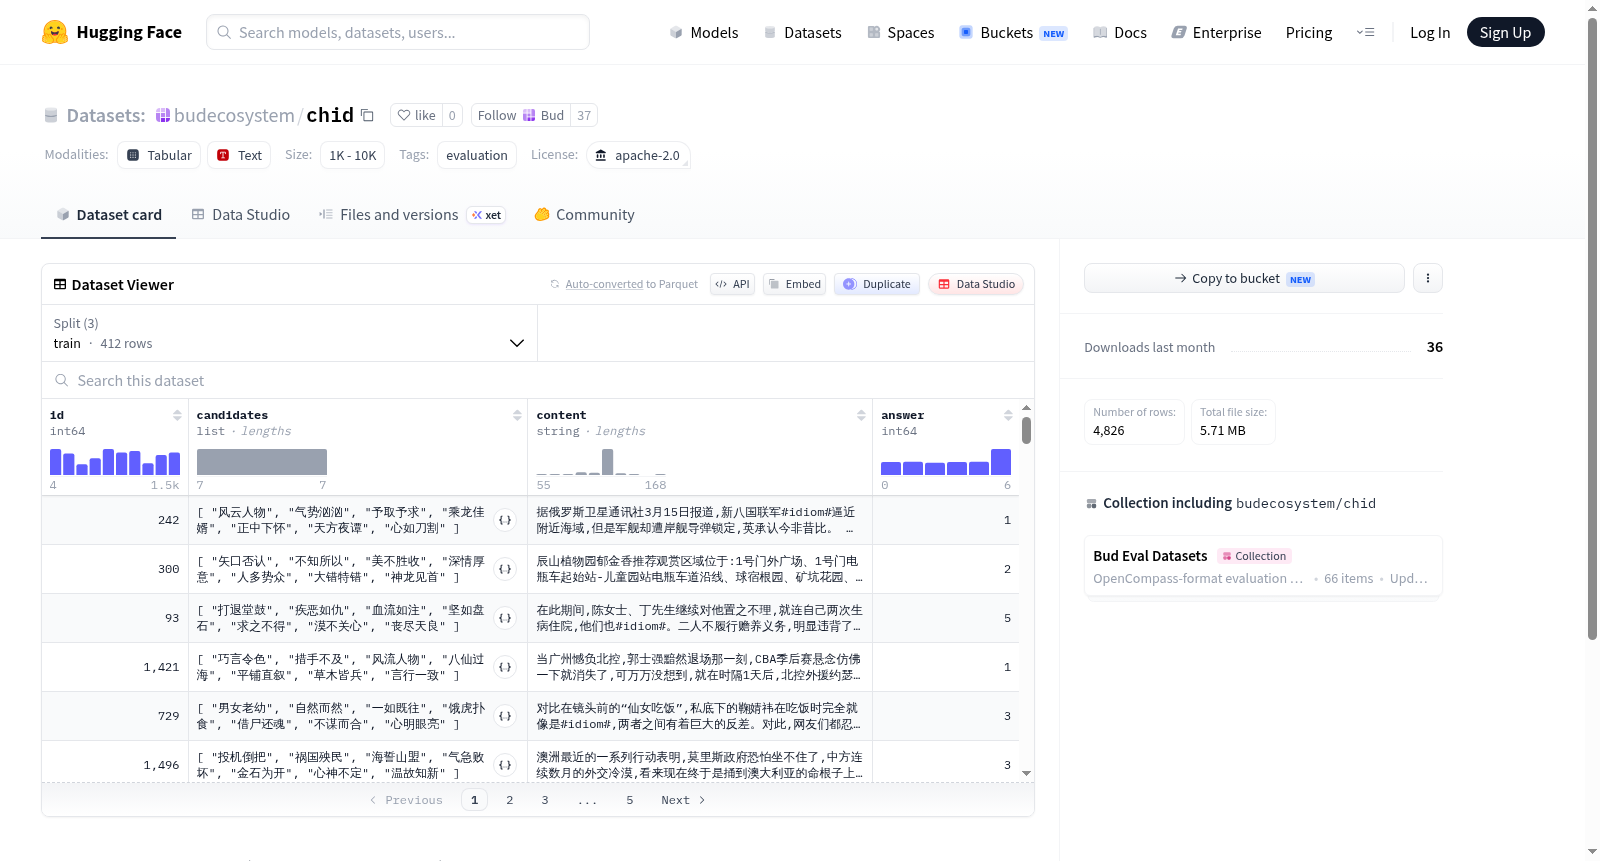Expand candidates cell in row 1,421
Screen dimensions: 1600x861
[505, 667]
